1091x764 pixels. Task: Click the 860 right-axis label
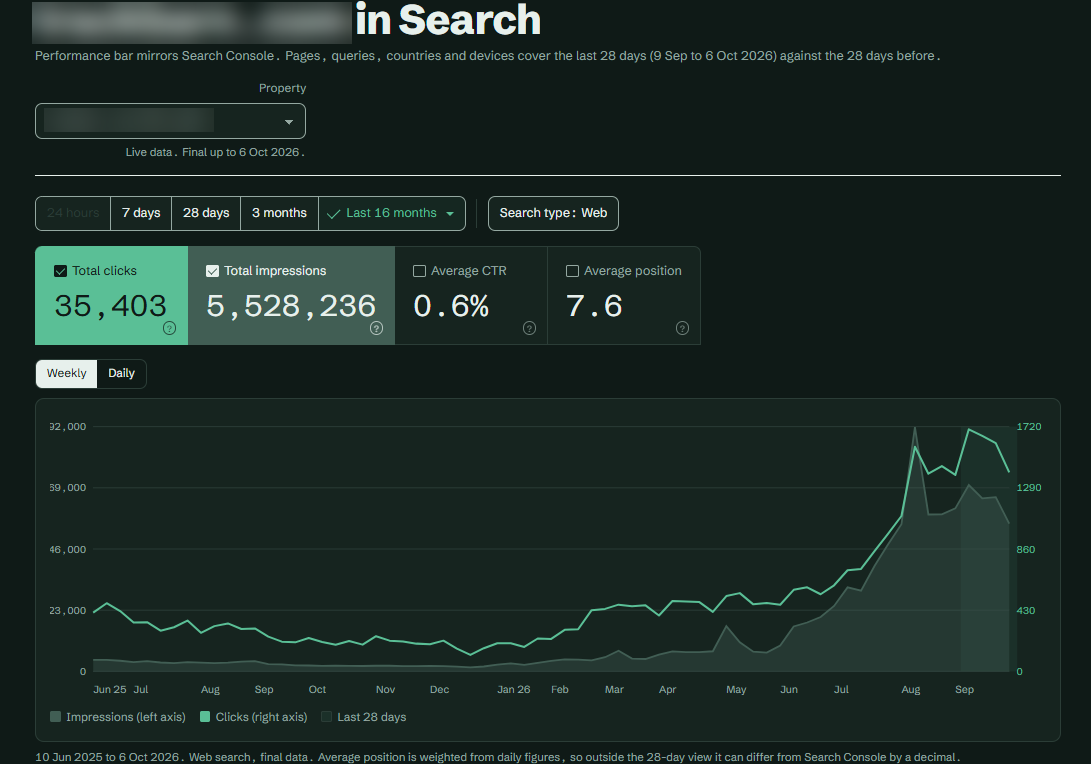coord(1026,550)
